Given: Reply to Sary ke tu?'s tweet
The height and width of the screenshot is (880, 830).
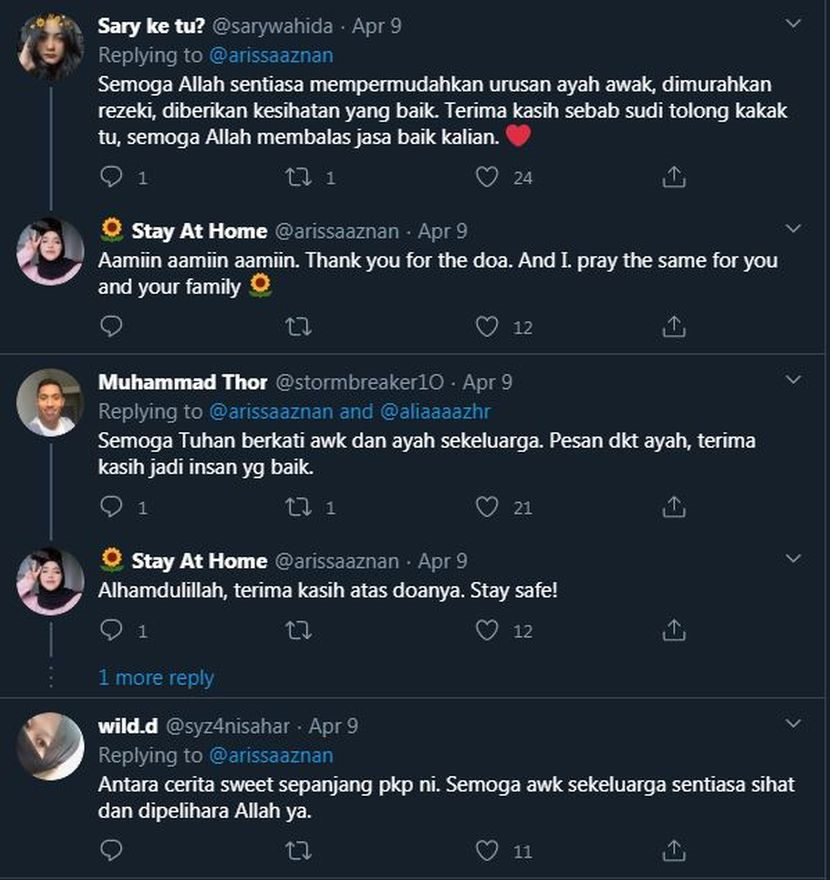Looking at the screenshot, I should [x=112, y=177].
